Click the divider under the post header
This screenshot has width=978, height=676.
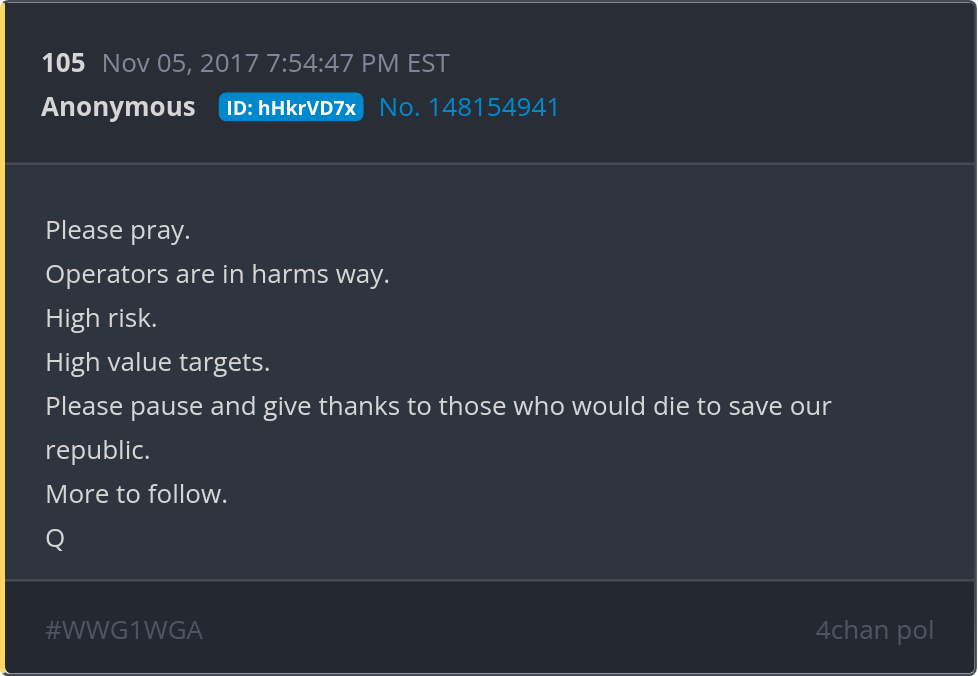pos(490,164)
